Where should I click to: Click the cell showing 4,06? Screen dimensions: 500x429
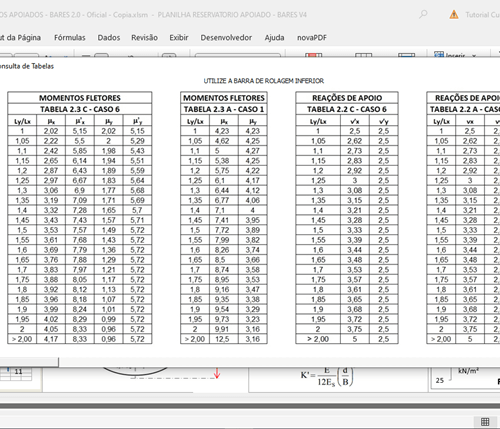pos(253,200)
